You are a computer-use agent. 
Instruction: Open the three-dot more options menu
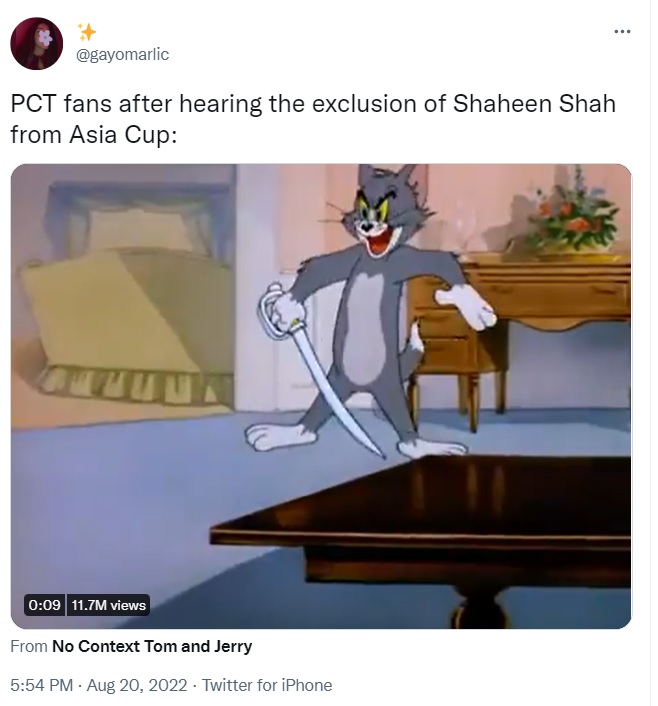622,32
